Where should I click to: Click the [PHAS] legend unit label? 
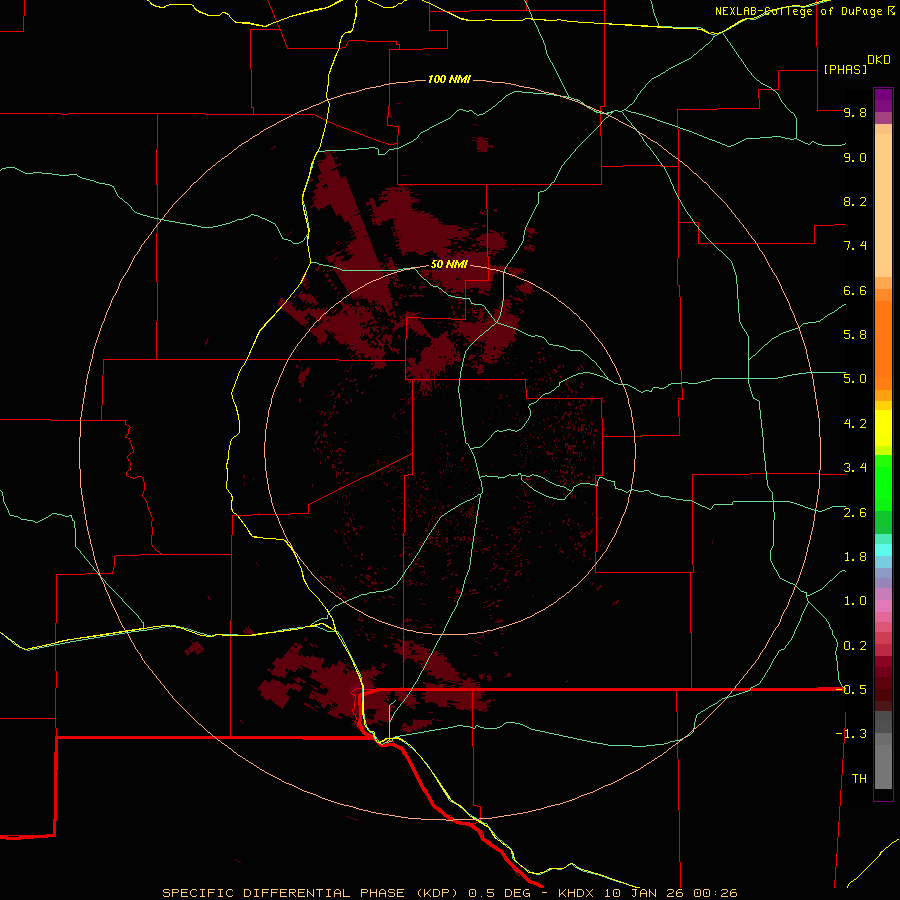pyautogui.click(x=845, y=69)
